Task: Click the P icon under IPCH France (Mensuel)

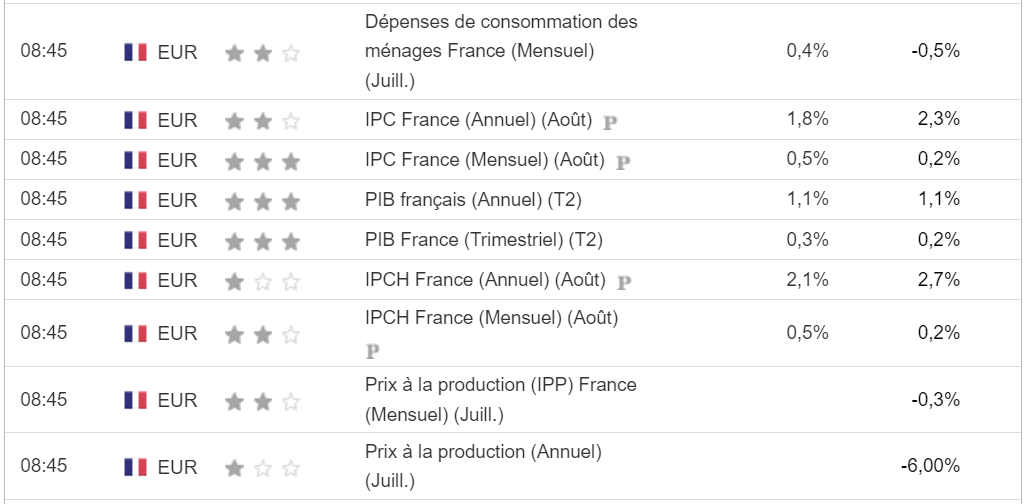Action: point(374,351)
